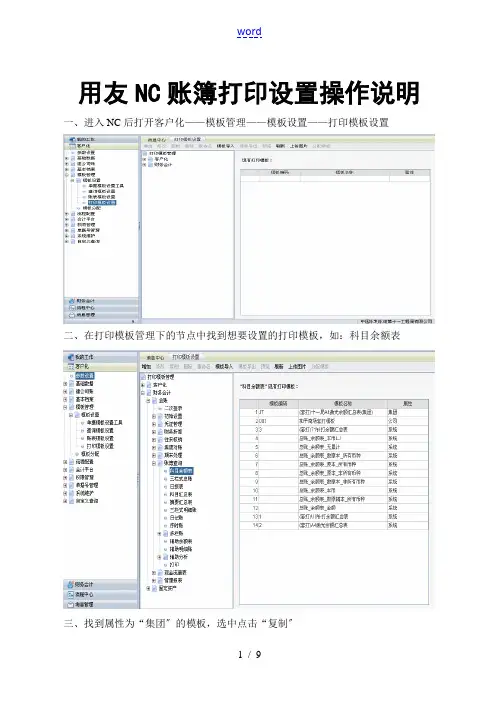Click 财务会计 bar icon in first screenshot

[71, 301]
